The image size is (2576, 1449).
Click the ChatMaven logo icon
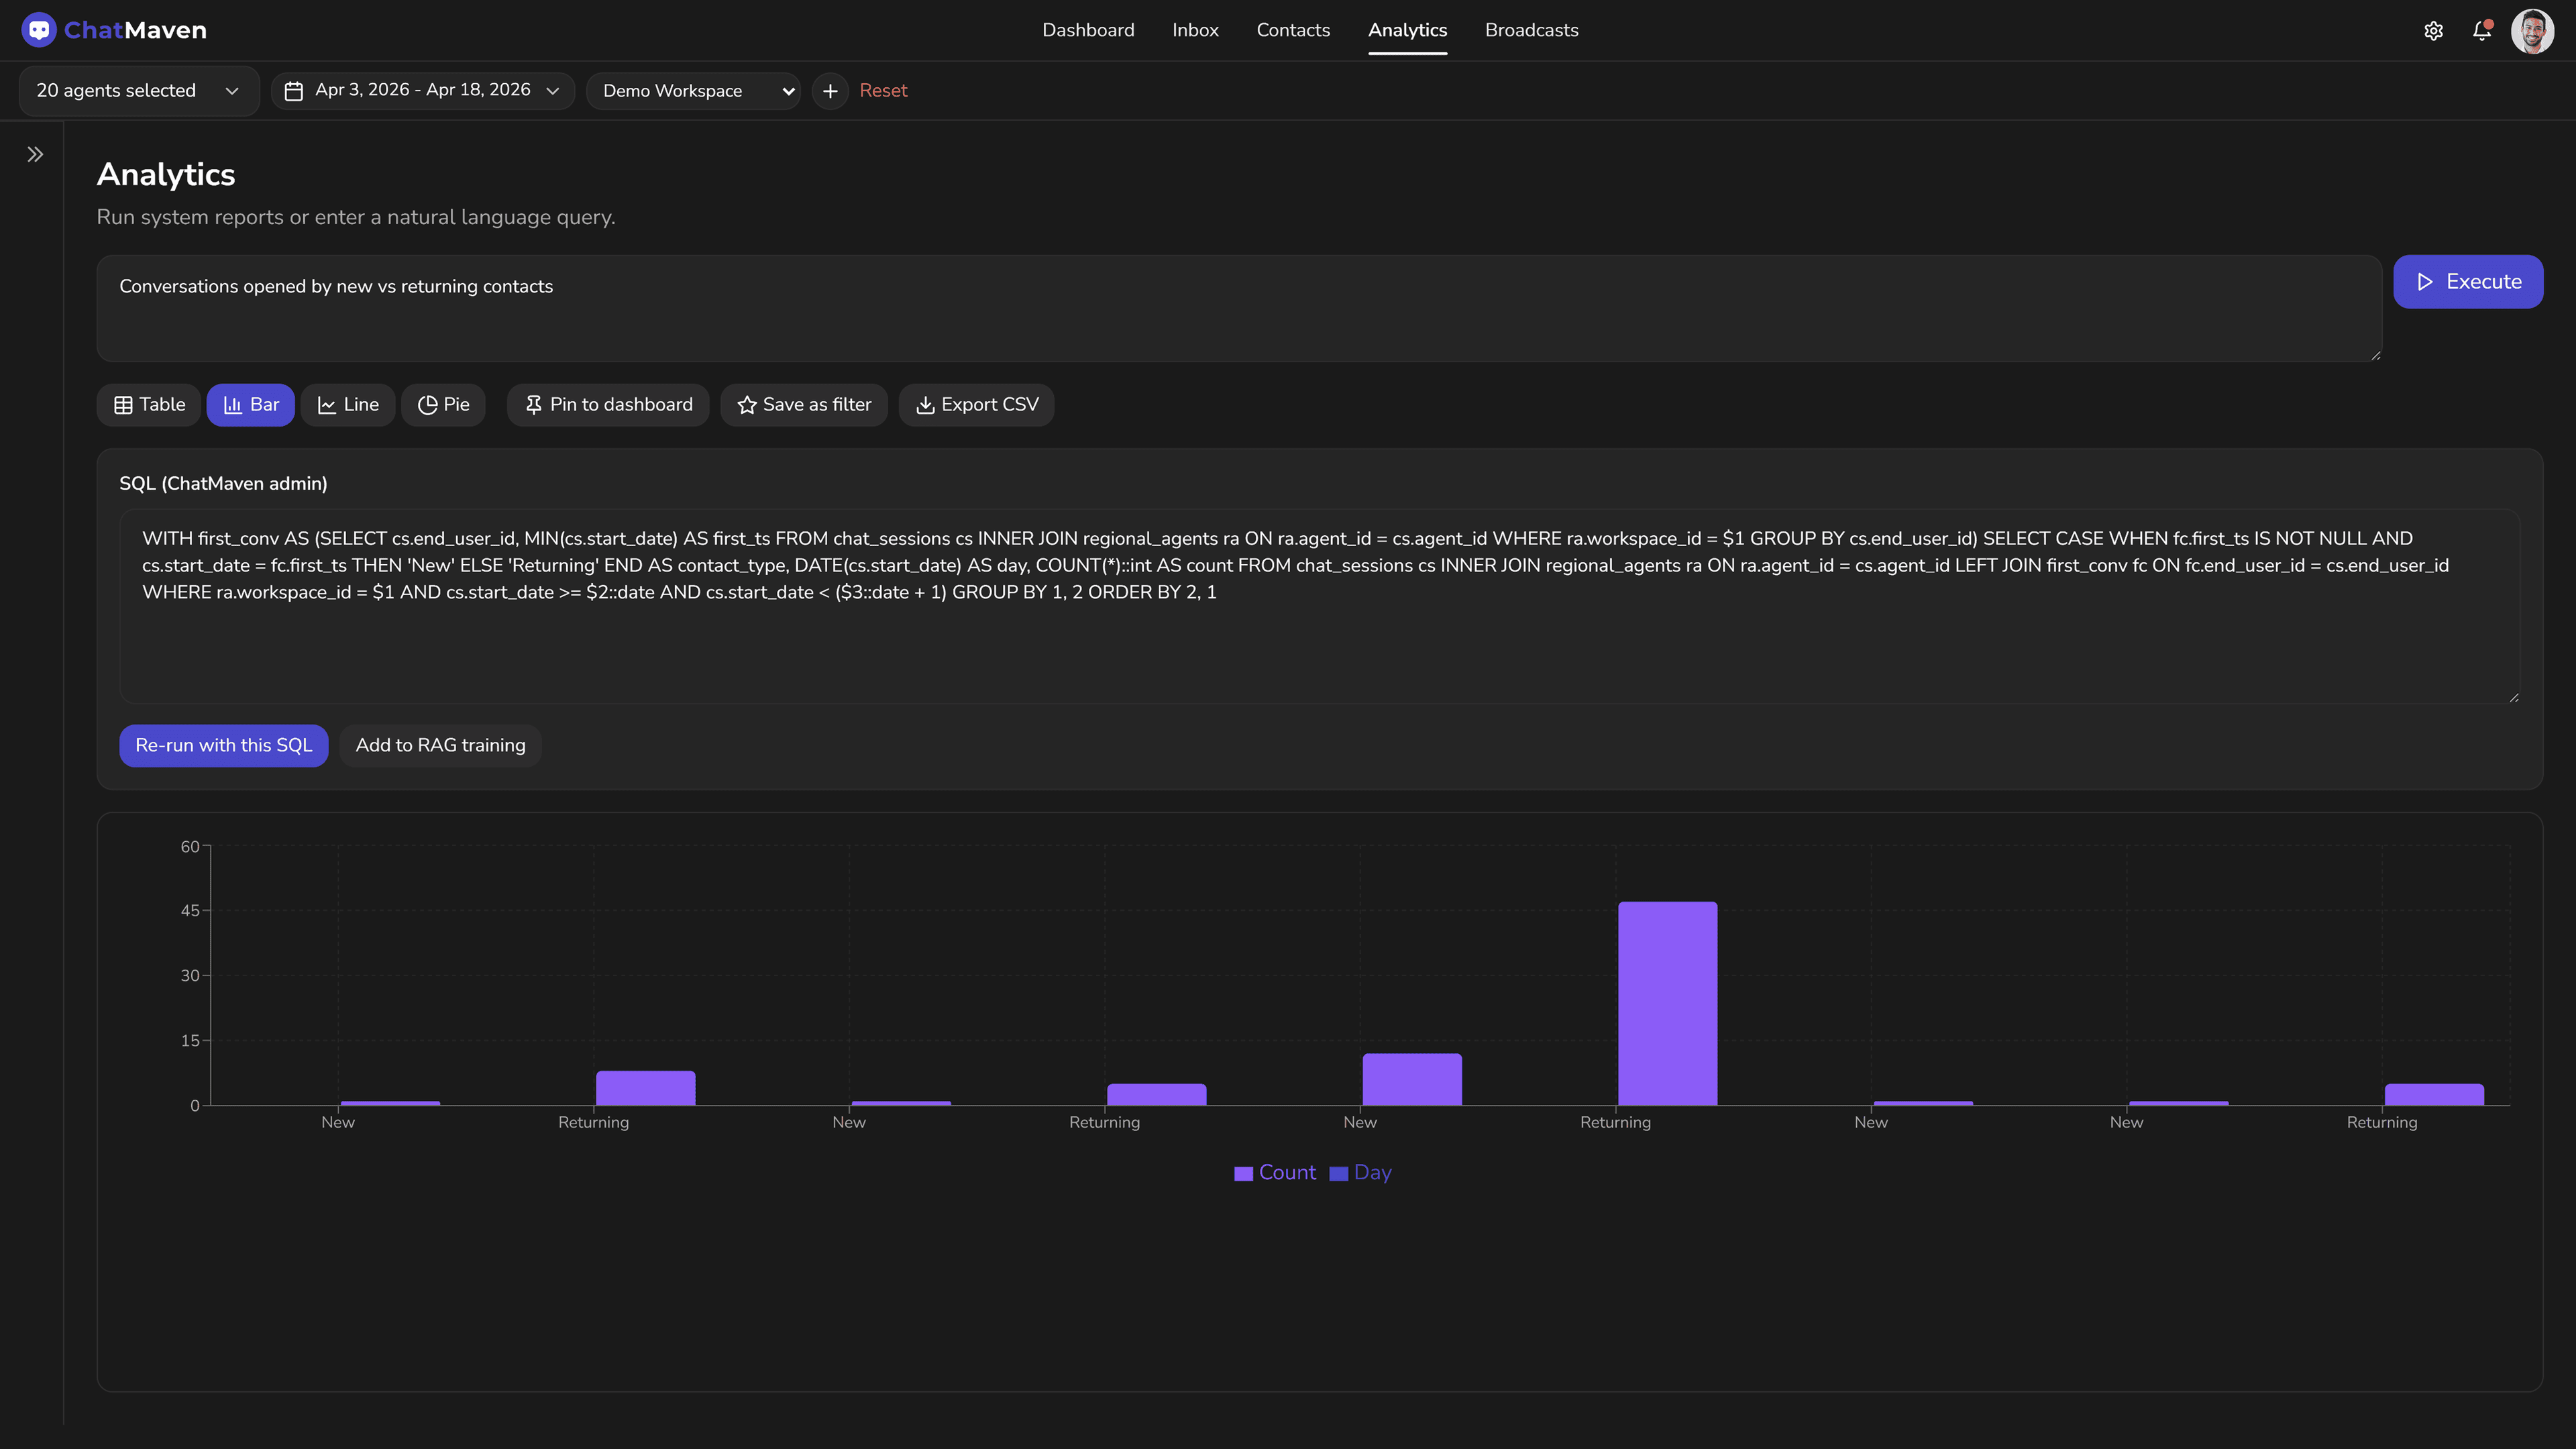39,30
